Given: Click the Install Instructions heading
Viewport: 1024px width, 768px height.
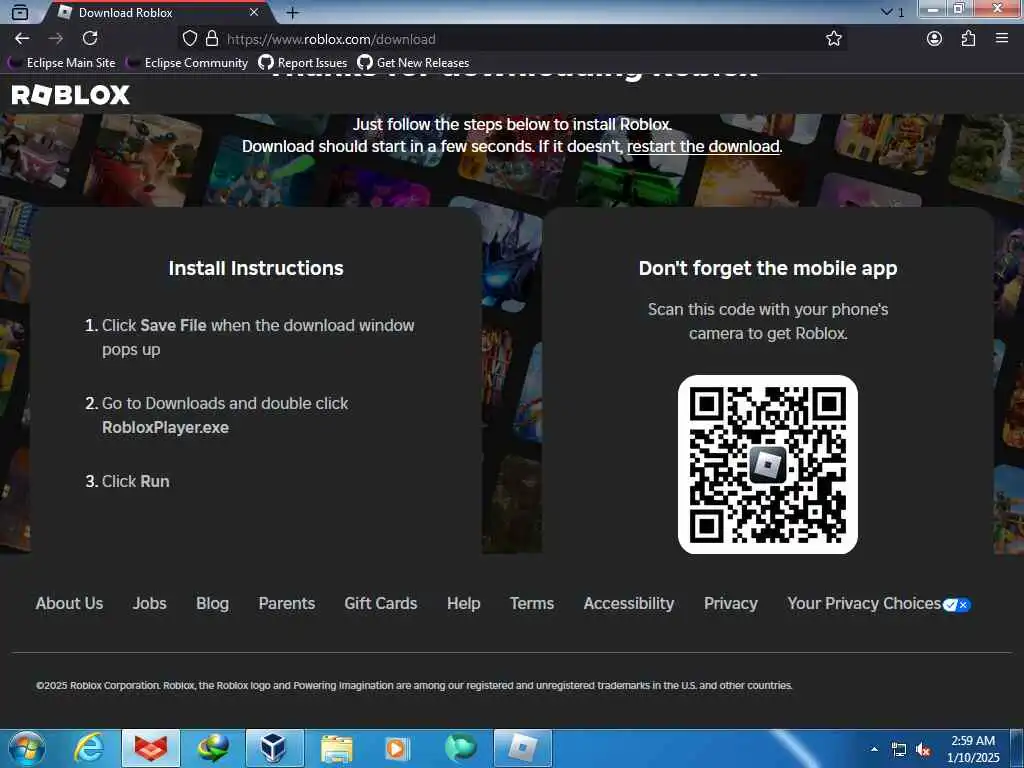Looking at the screenshot, I should pos(256,268).
